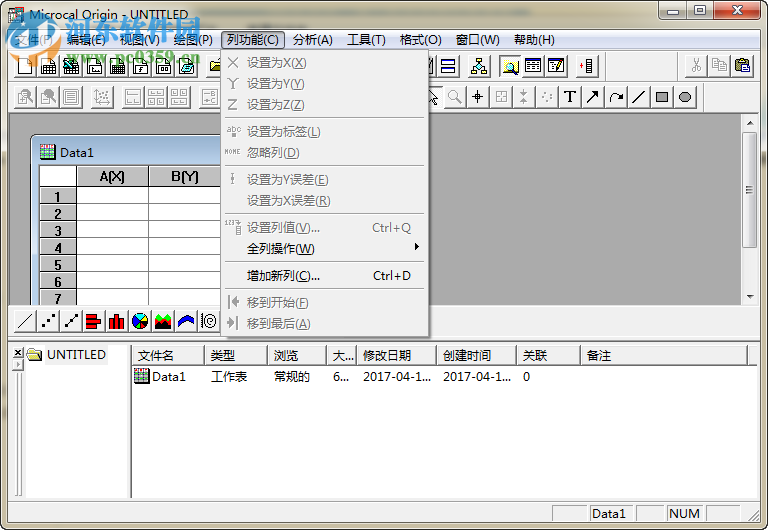Open the 工具(T) menu
The height and width of the screenshot is (530, 768).
pos(366,40)
